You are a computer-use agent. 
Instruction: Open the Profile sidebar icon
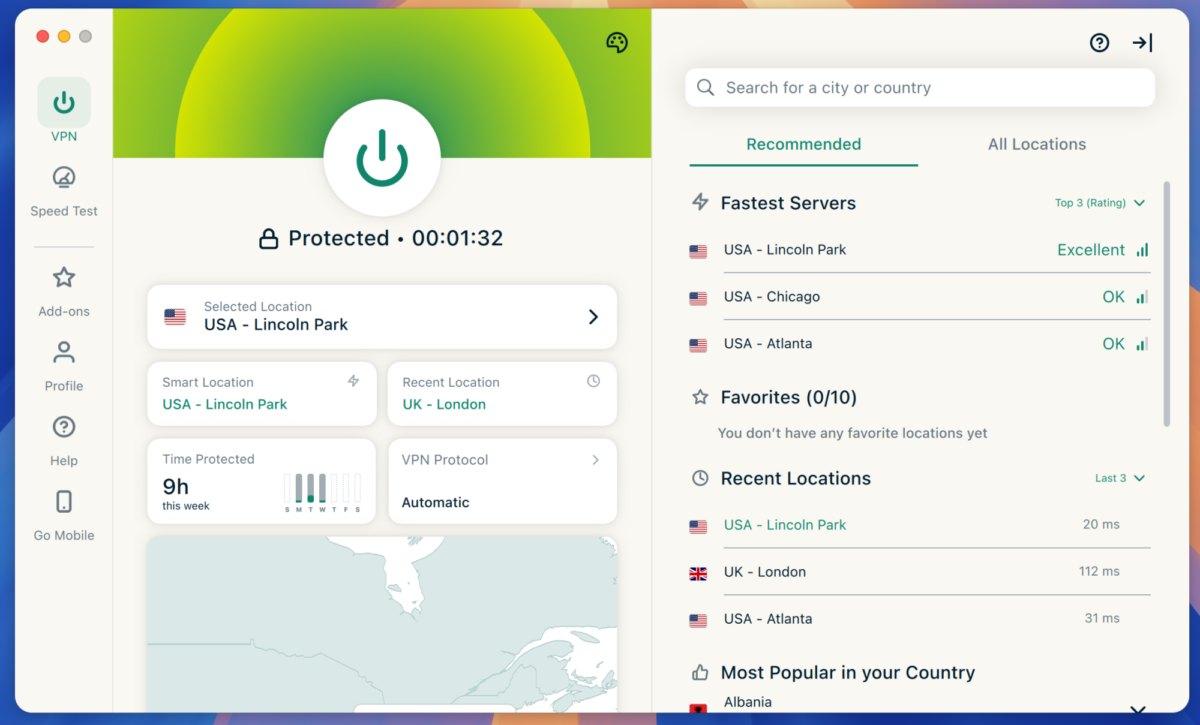[x=63, y=352]
